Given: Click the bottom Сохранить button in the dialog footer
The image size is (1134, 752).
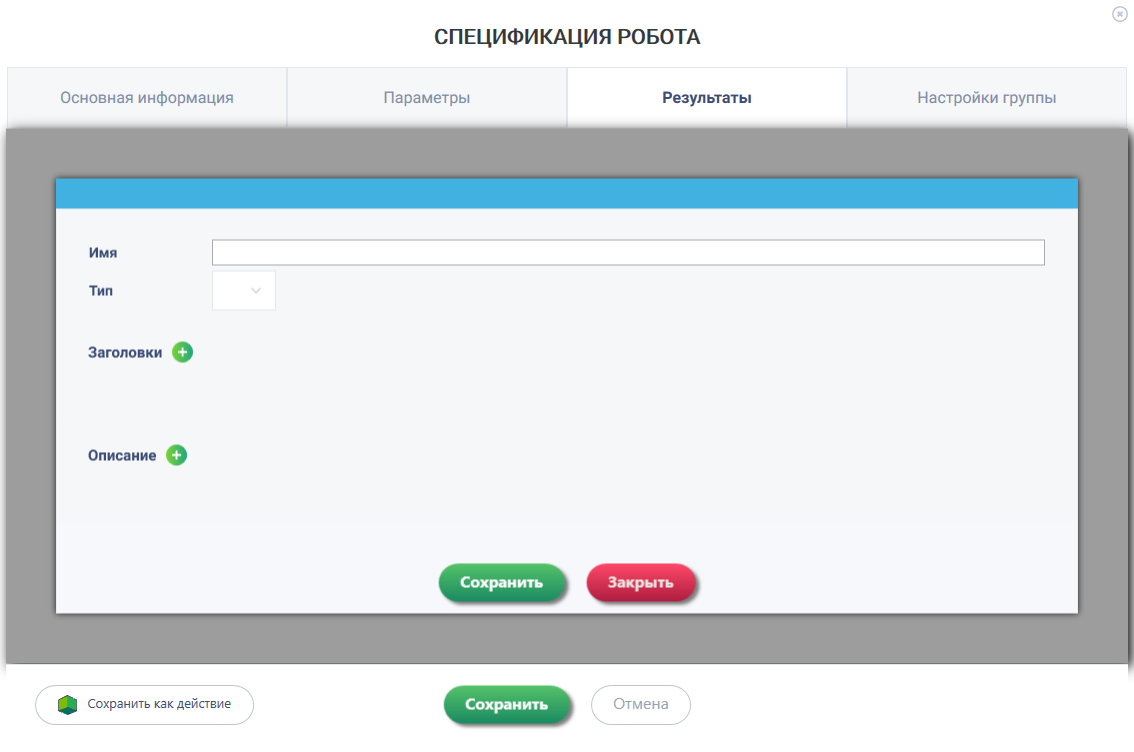Looking at the screenshot, I should (506, 704).
